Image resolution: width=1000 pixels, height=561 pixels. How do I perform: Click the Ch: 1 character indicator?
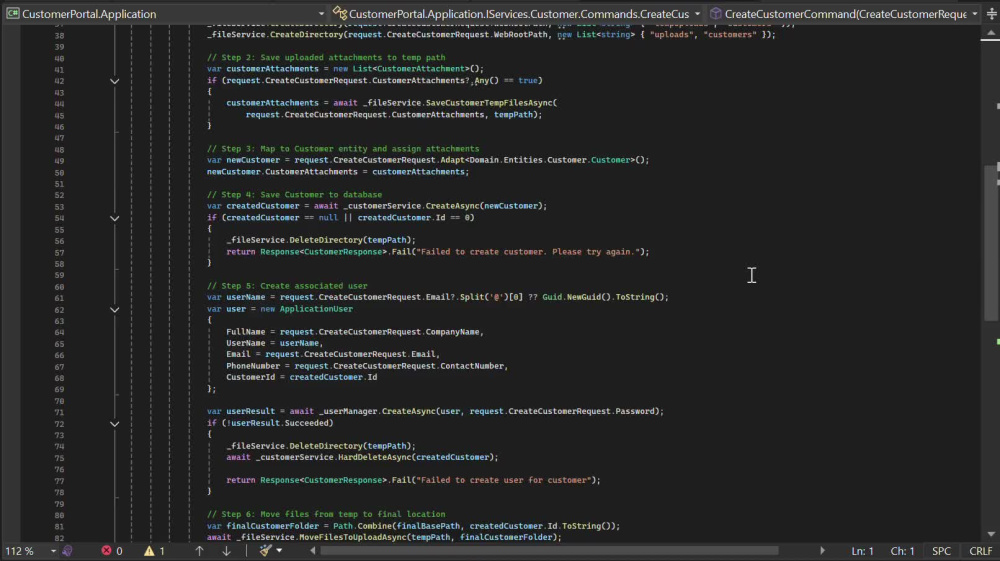tap(902, 551)
